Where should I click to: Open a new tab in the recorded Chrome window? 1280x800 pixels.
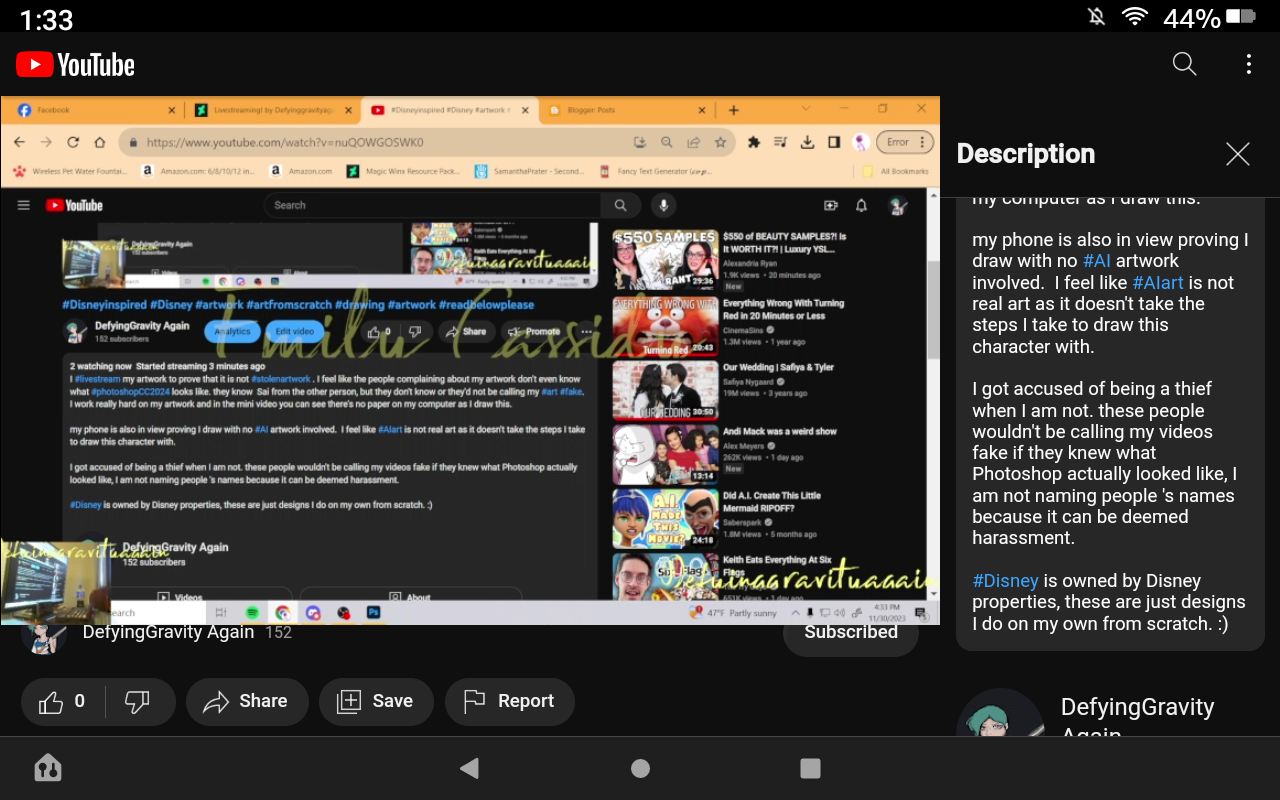pos(733,110)
